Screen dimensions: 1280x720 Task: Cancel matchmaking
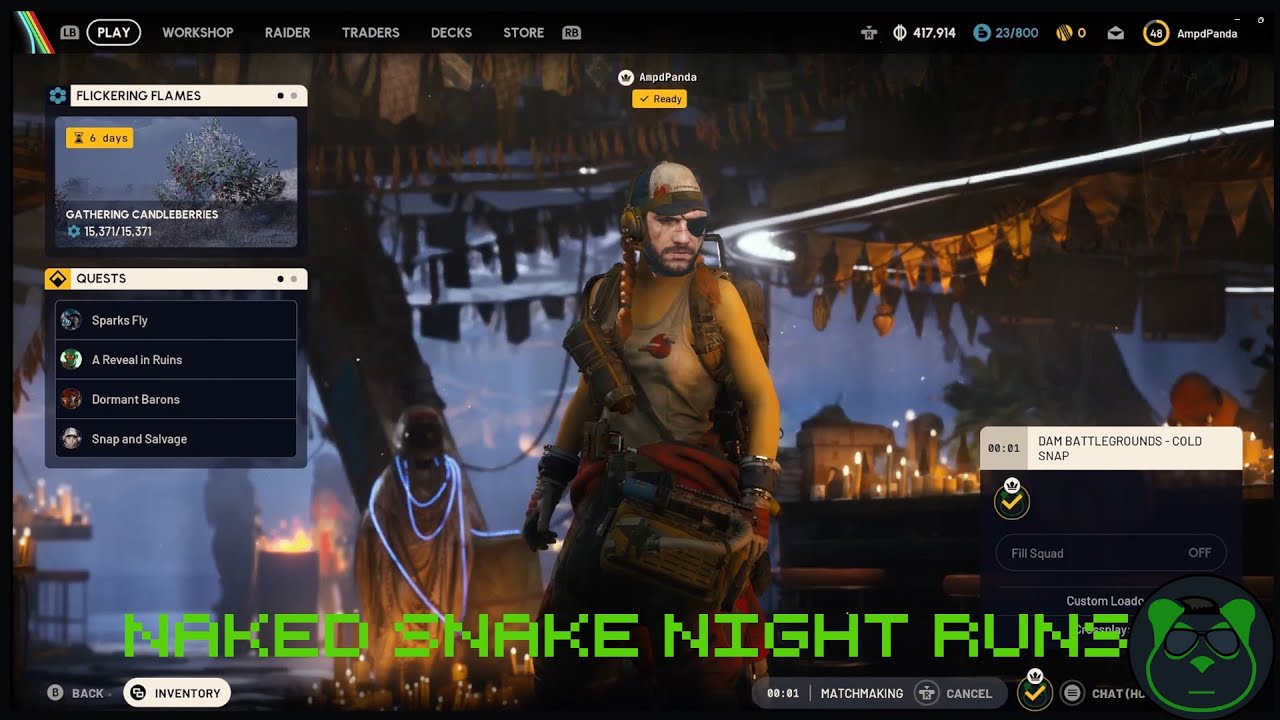(969, 693)
